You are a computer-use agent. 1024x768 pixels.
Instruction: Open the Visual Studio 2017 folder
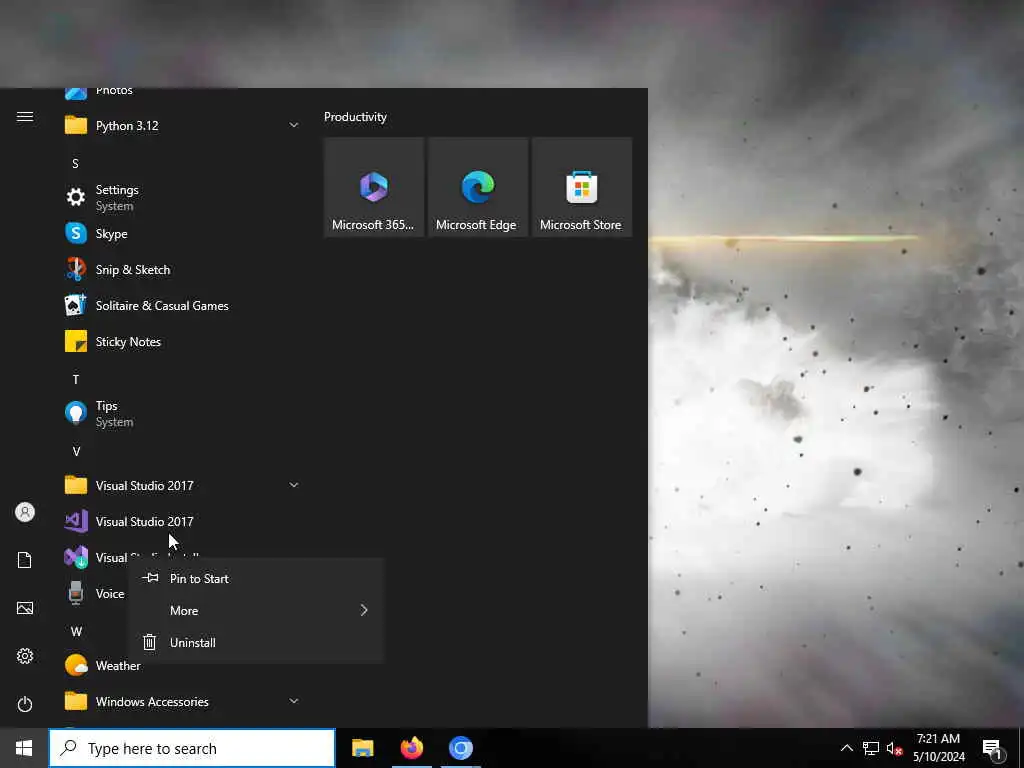click(182, 485)
